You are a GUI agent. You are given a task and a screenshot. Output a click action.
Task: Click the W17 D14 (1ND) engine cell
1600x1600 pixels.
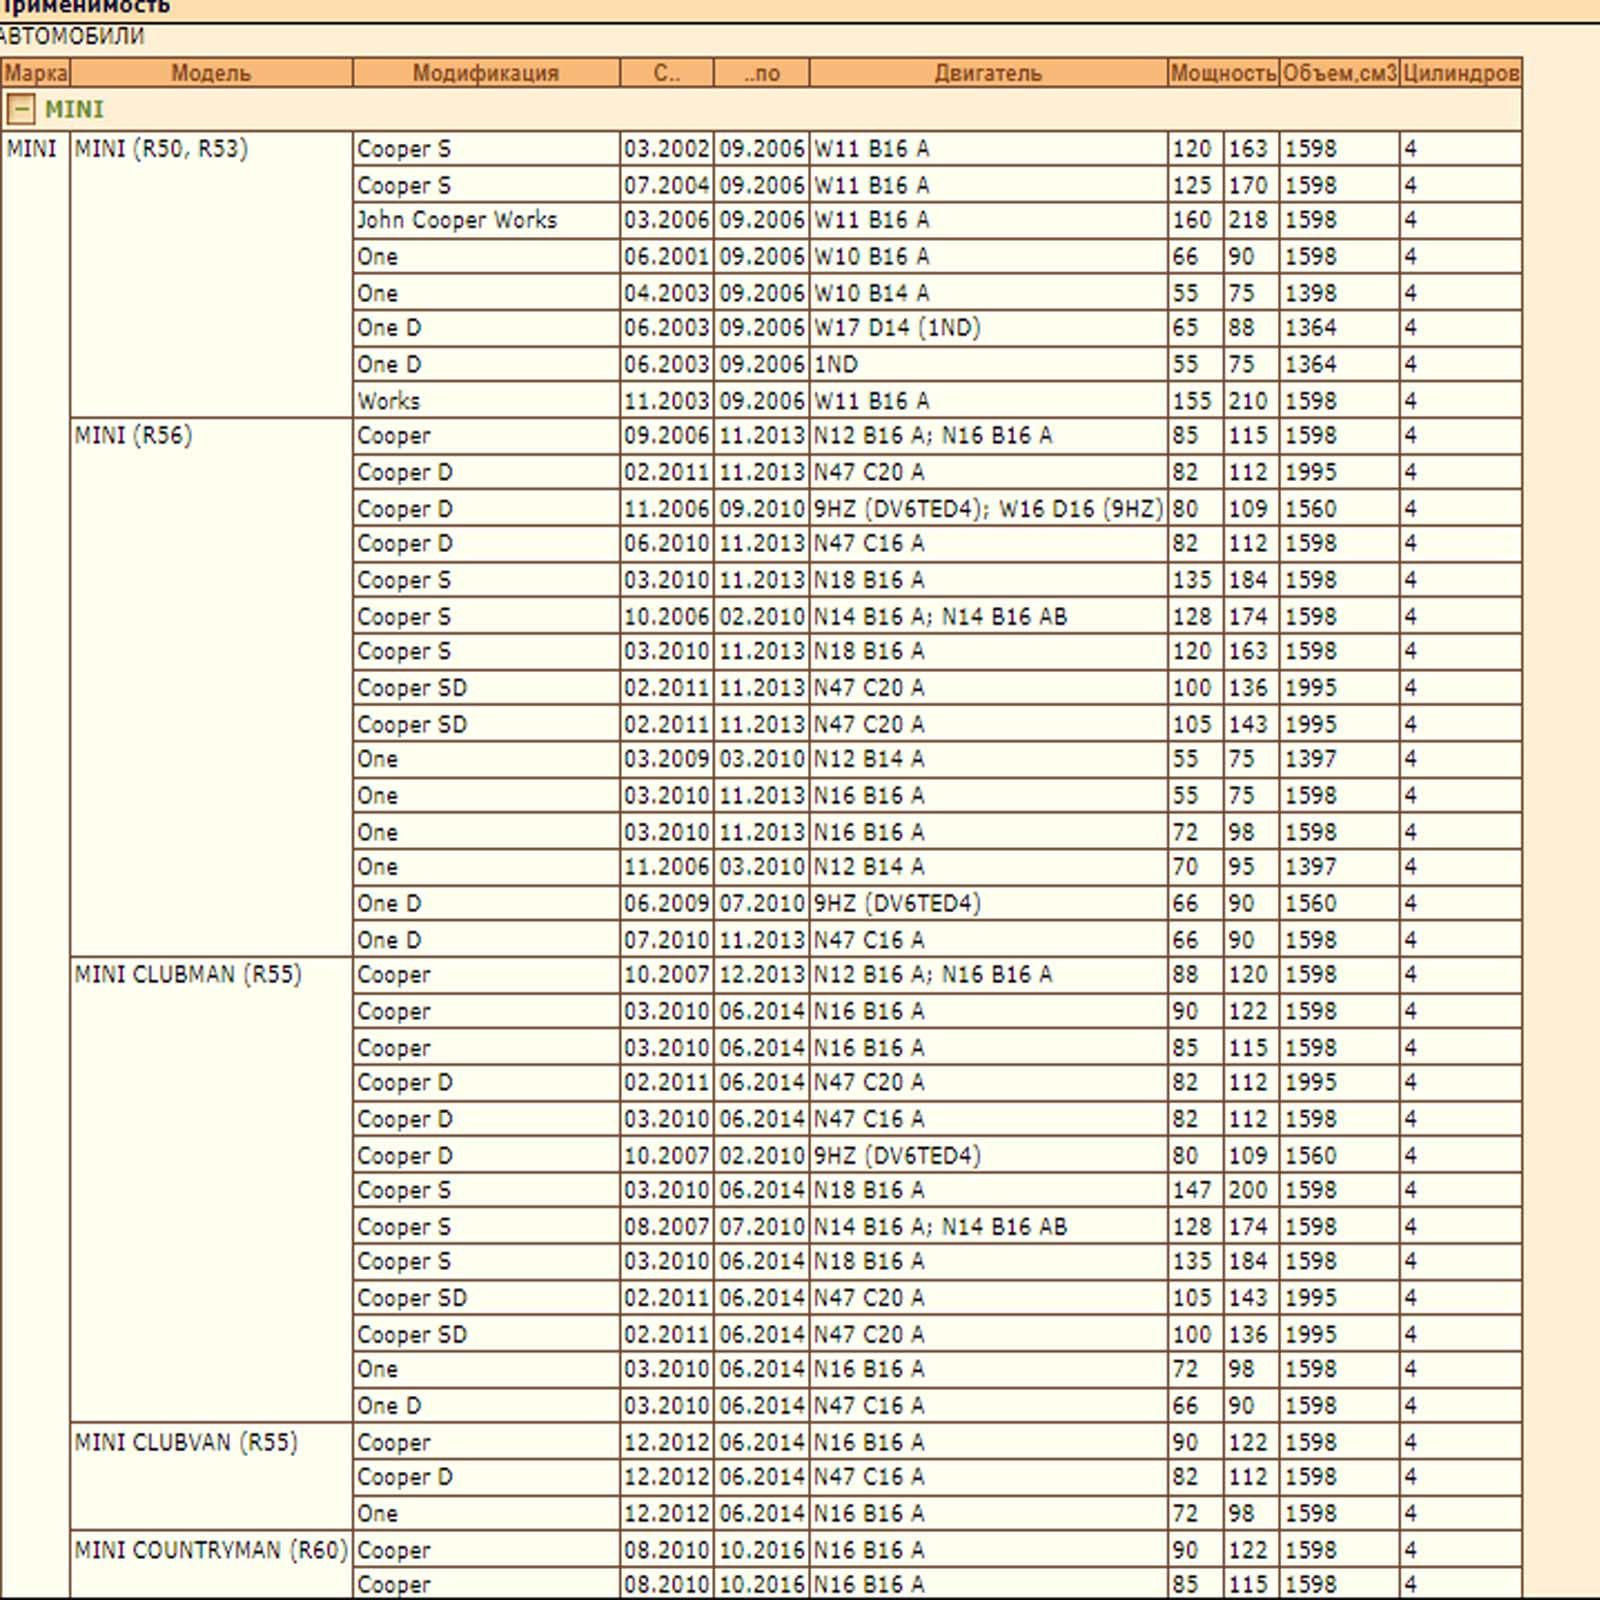897,328
